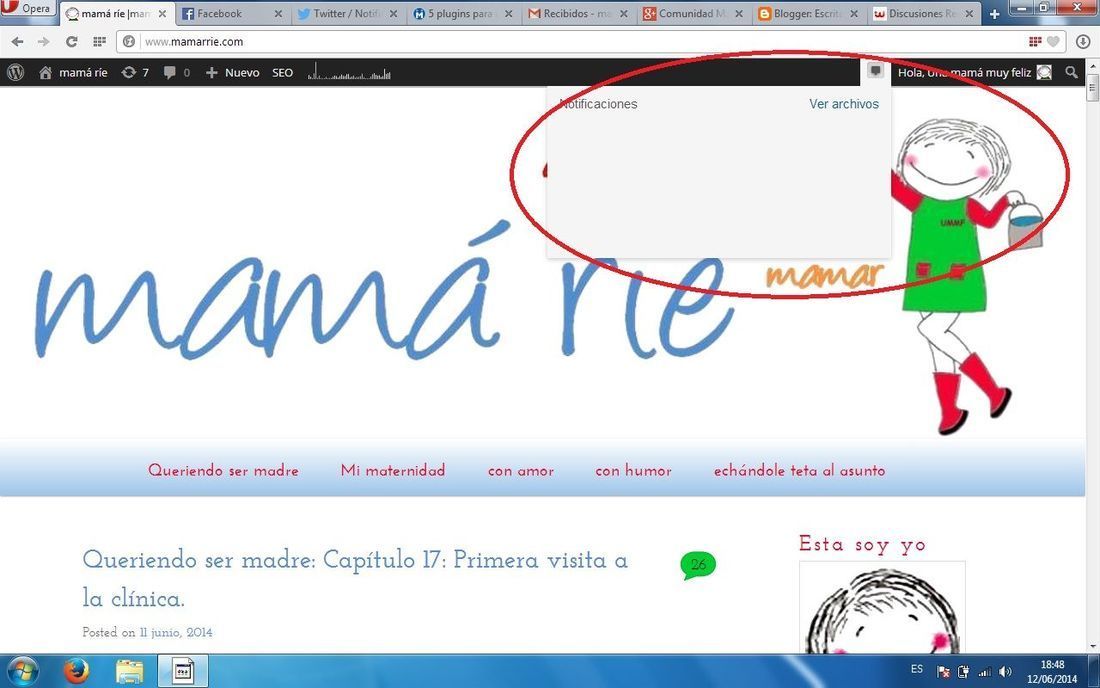Add page to Speed Dial icon
This screenshot has height=688, width=1100.
pyautogui.click(x=1035, y=42)
